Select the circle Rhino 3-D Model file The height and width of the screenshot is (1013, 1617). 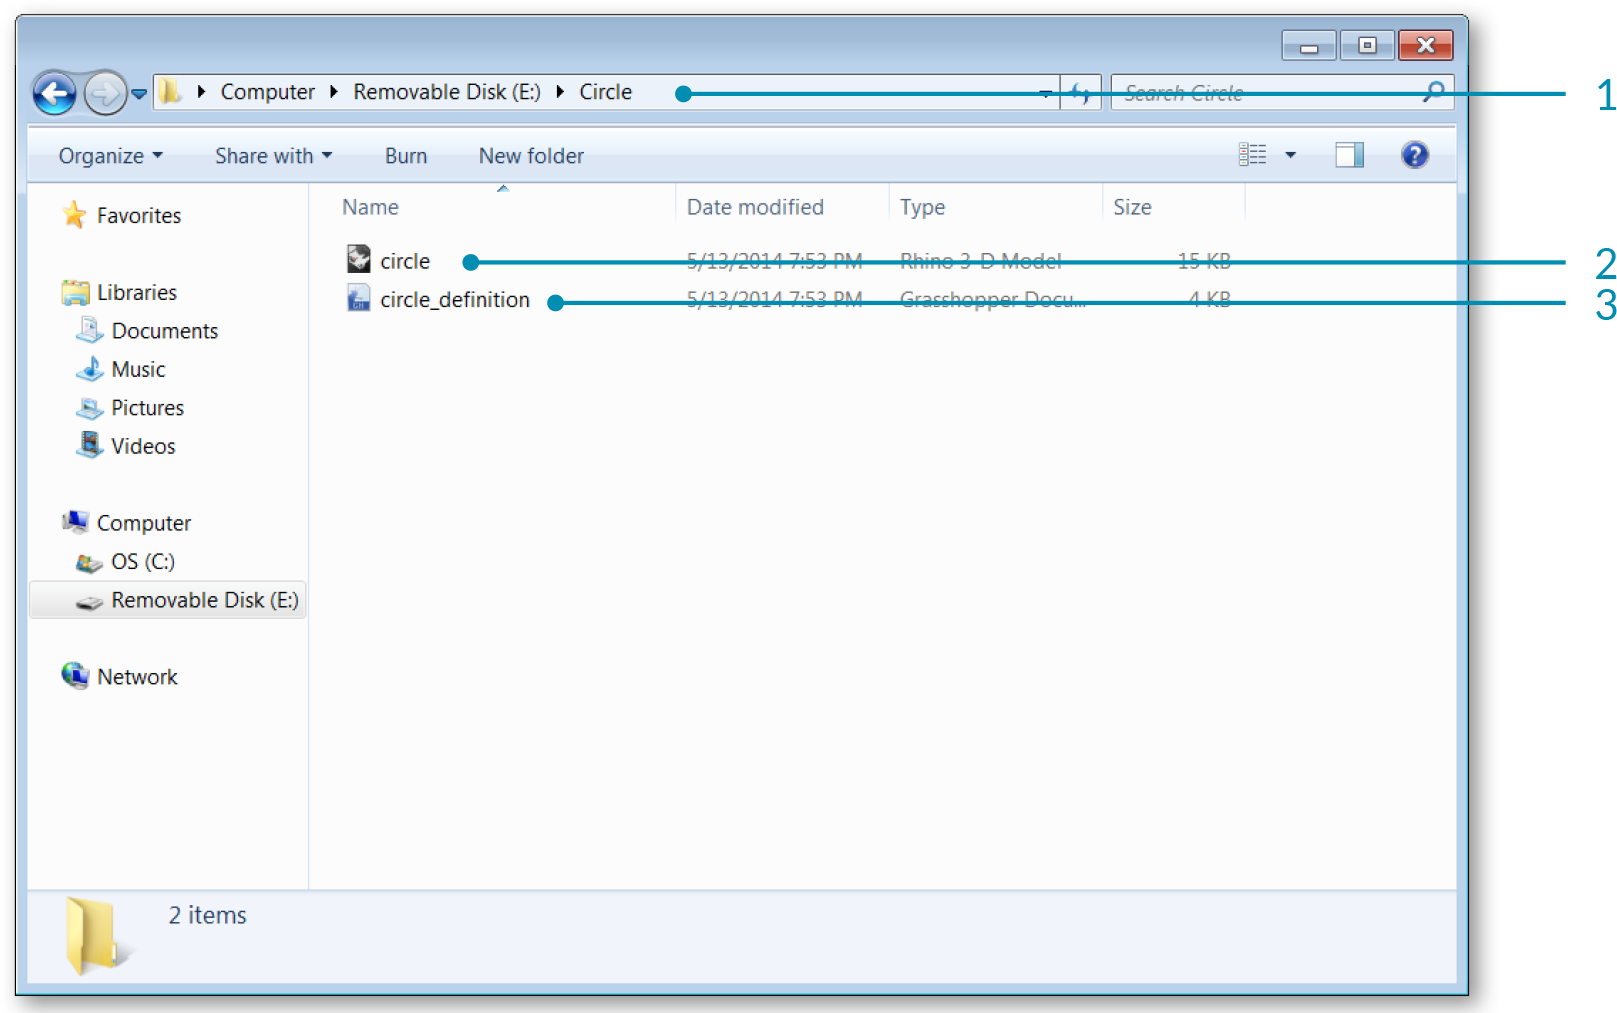(404, 261)
